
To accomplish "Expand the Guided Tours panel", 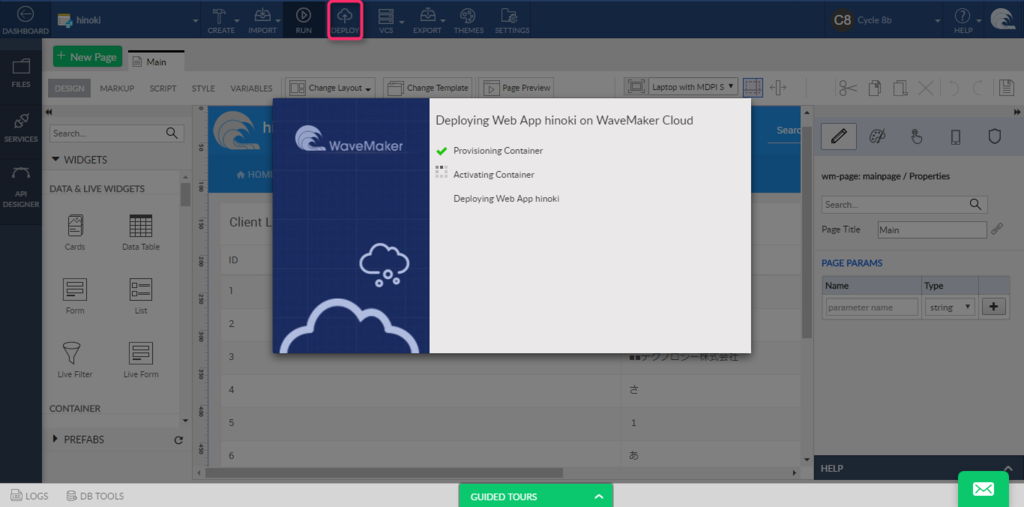I will click(536, 497).
